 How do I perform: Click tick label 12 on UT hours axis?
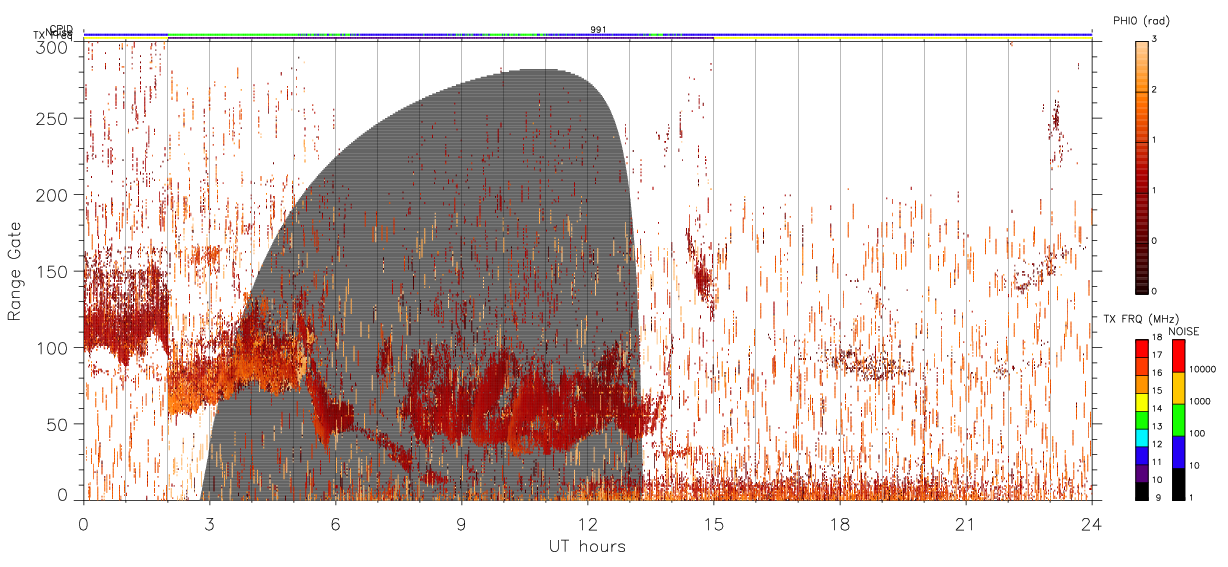[587, 524]
